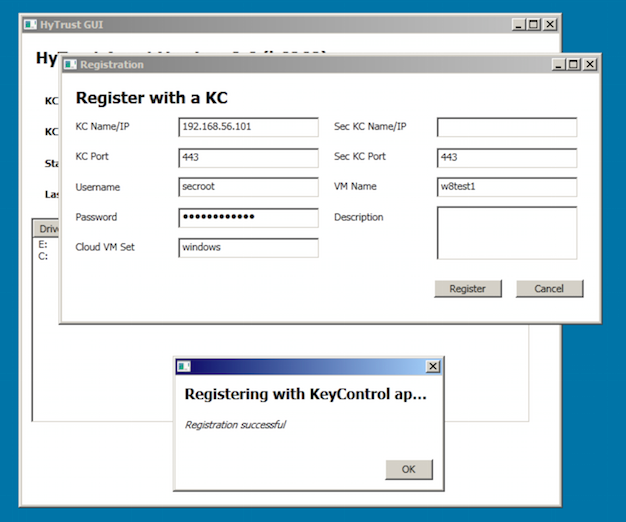Click the 'Register with a KC' heading
The image size is (626, 522).
152,98
